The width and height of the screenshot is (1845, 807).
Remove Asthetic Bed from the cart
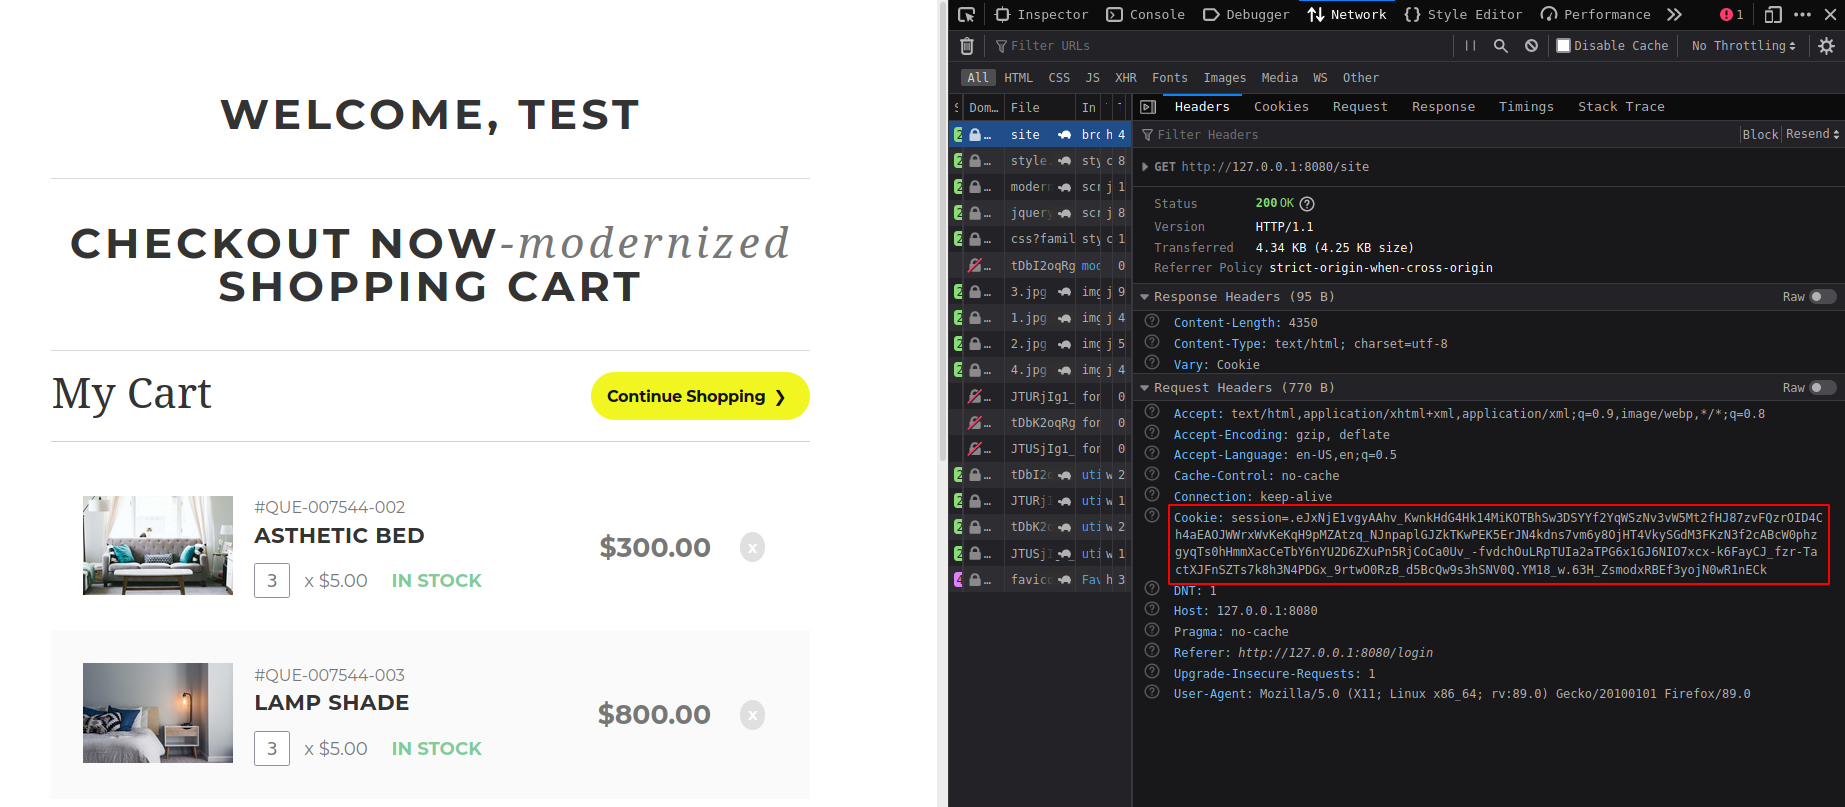(x=752, y=548)
